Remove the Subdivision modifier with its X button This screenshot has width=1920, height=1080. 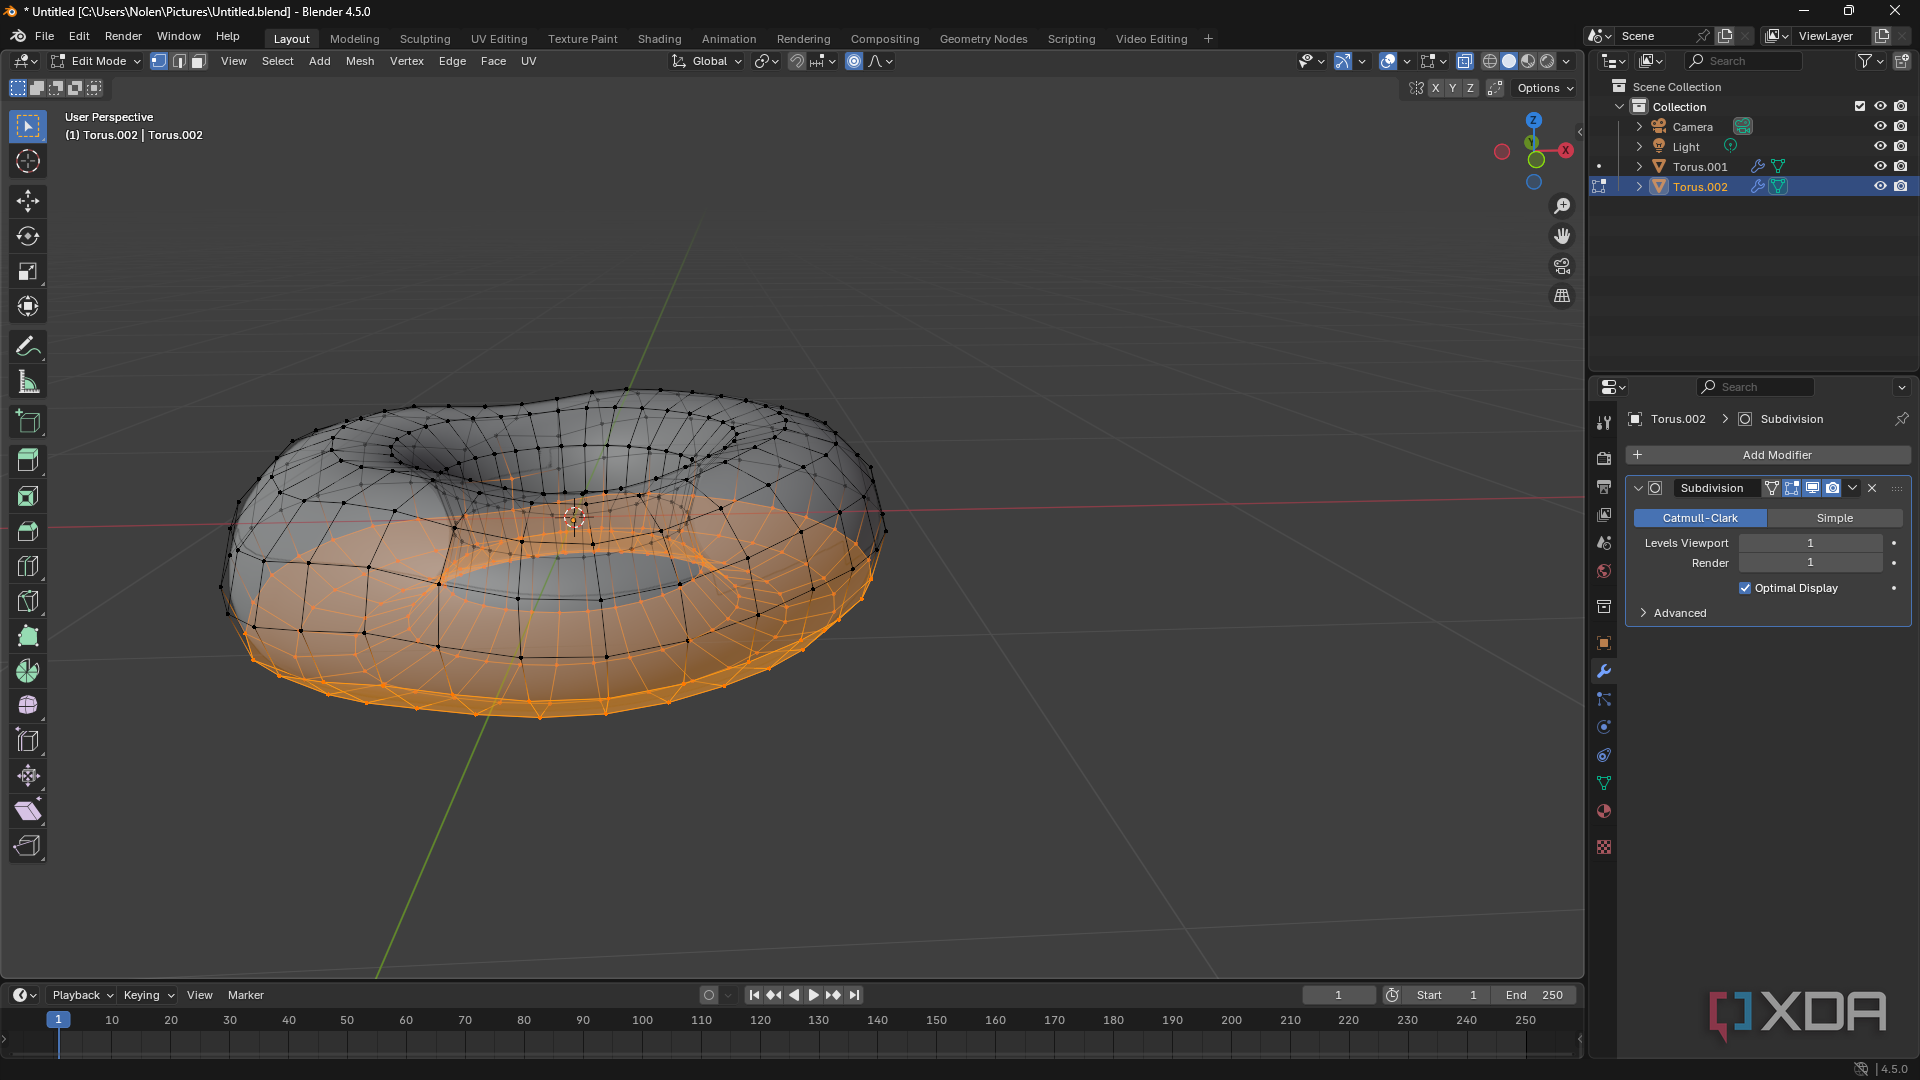1872,488
